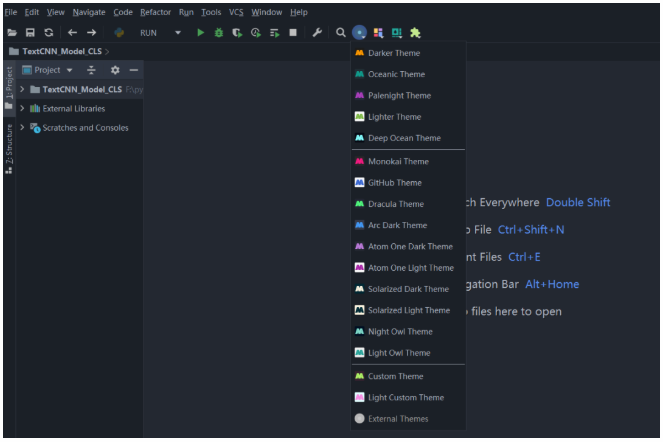Click the Project panel gear options icon
The image size is (663, 442).
tap(115, 70)
